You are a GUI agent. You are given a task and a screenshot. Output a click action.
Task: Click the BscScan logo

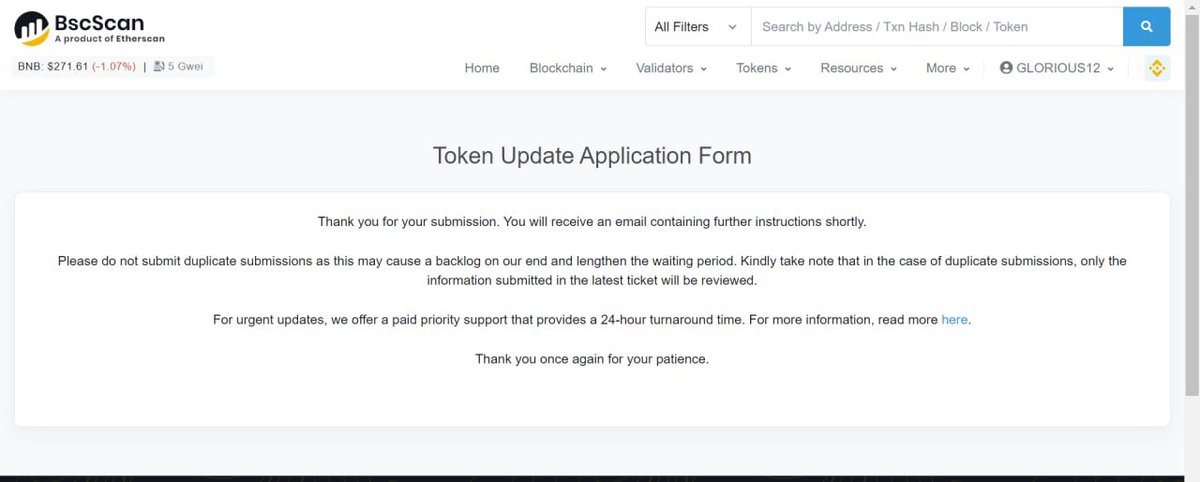pyautogui.click(x=89, y=28)
